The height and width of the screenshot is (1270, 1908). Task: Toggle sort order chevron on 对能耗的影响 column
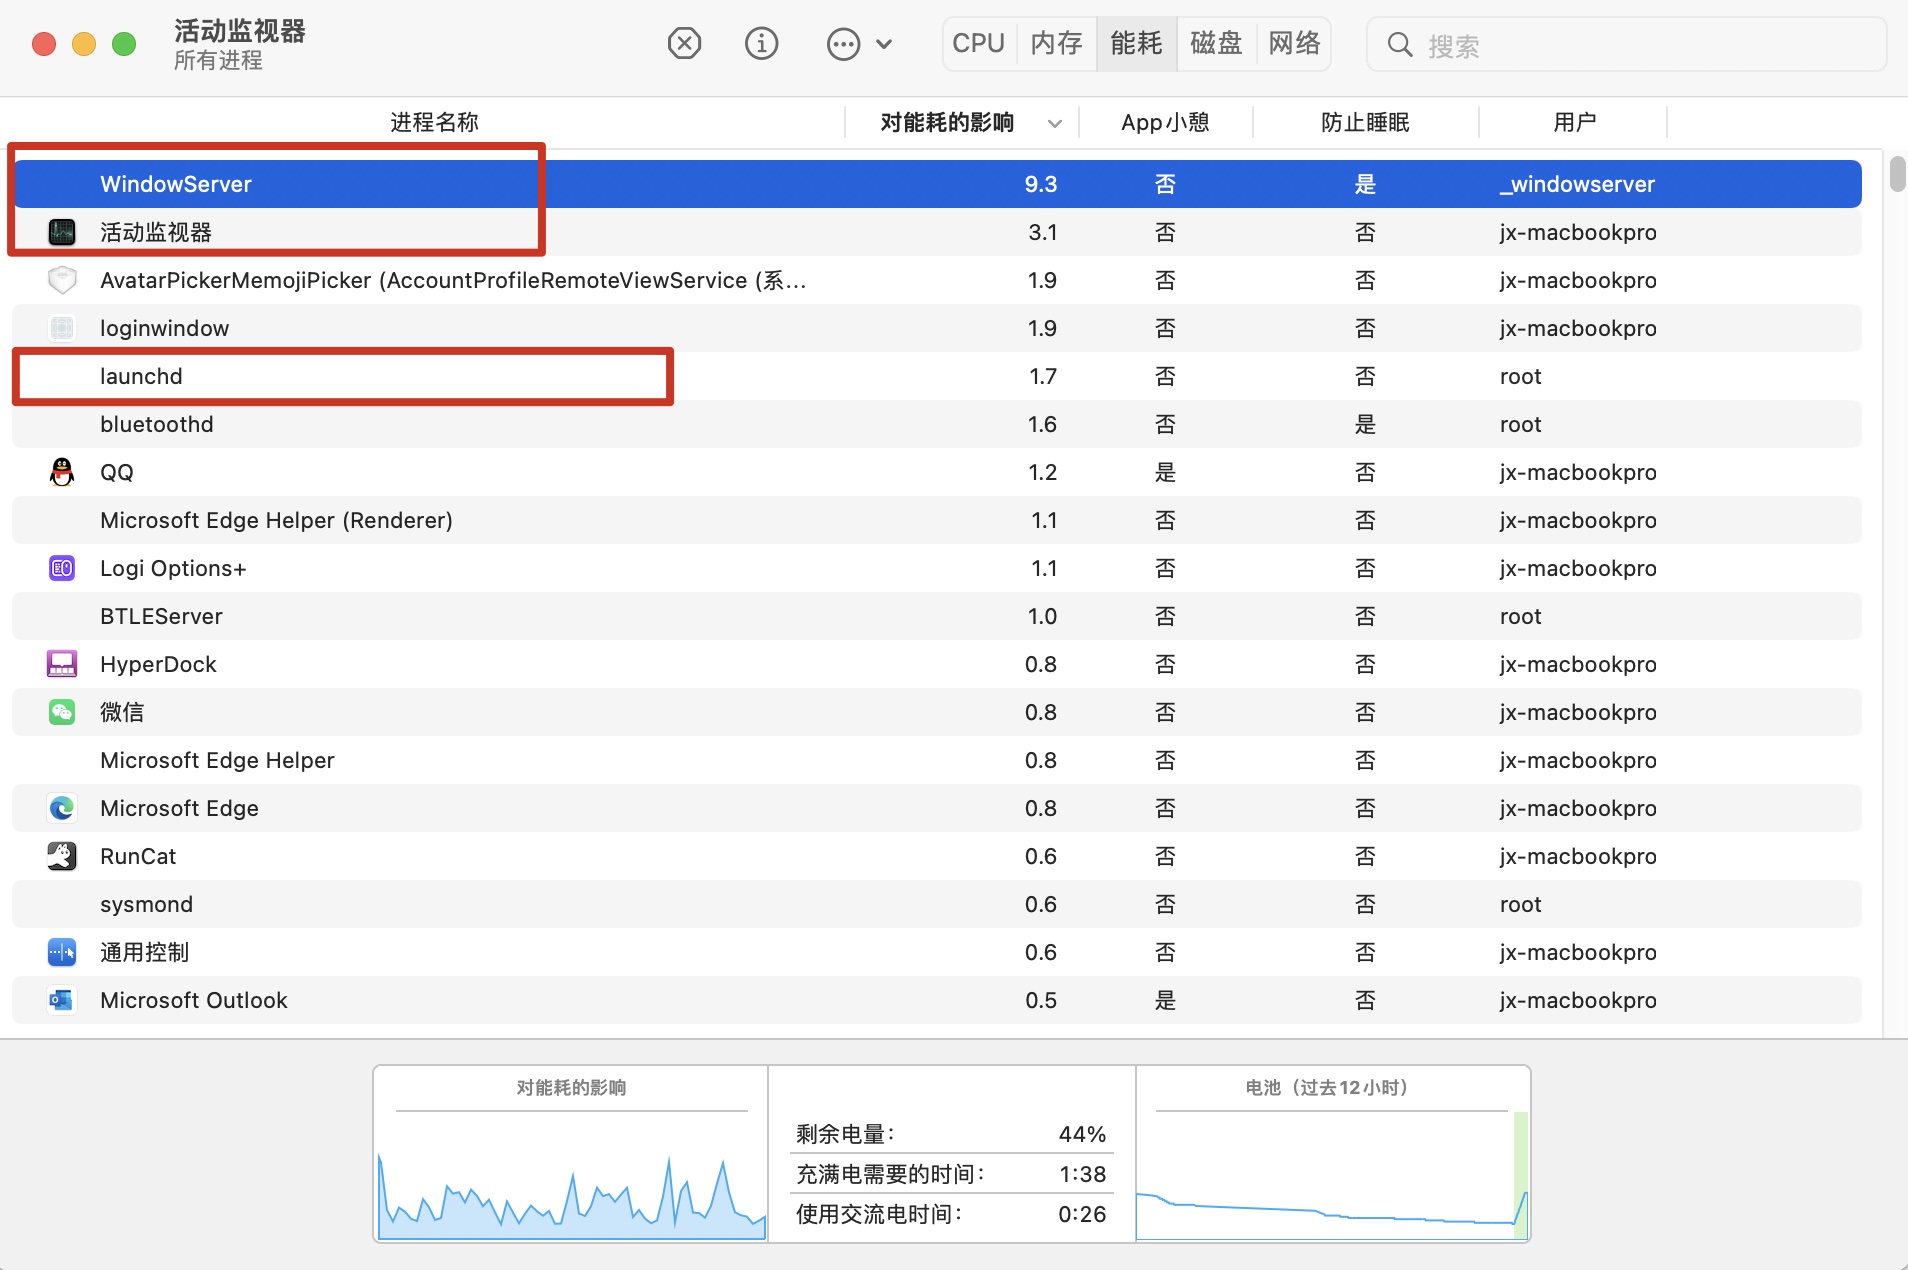(1054, 123)
